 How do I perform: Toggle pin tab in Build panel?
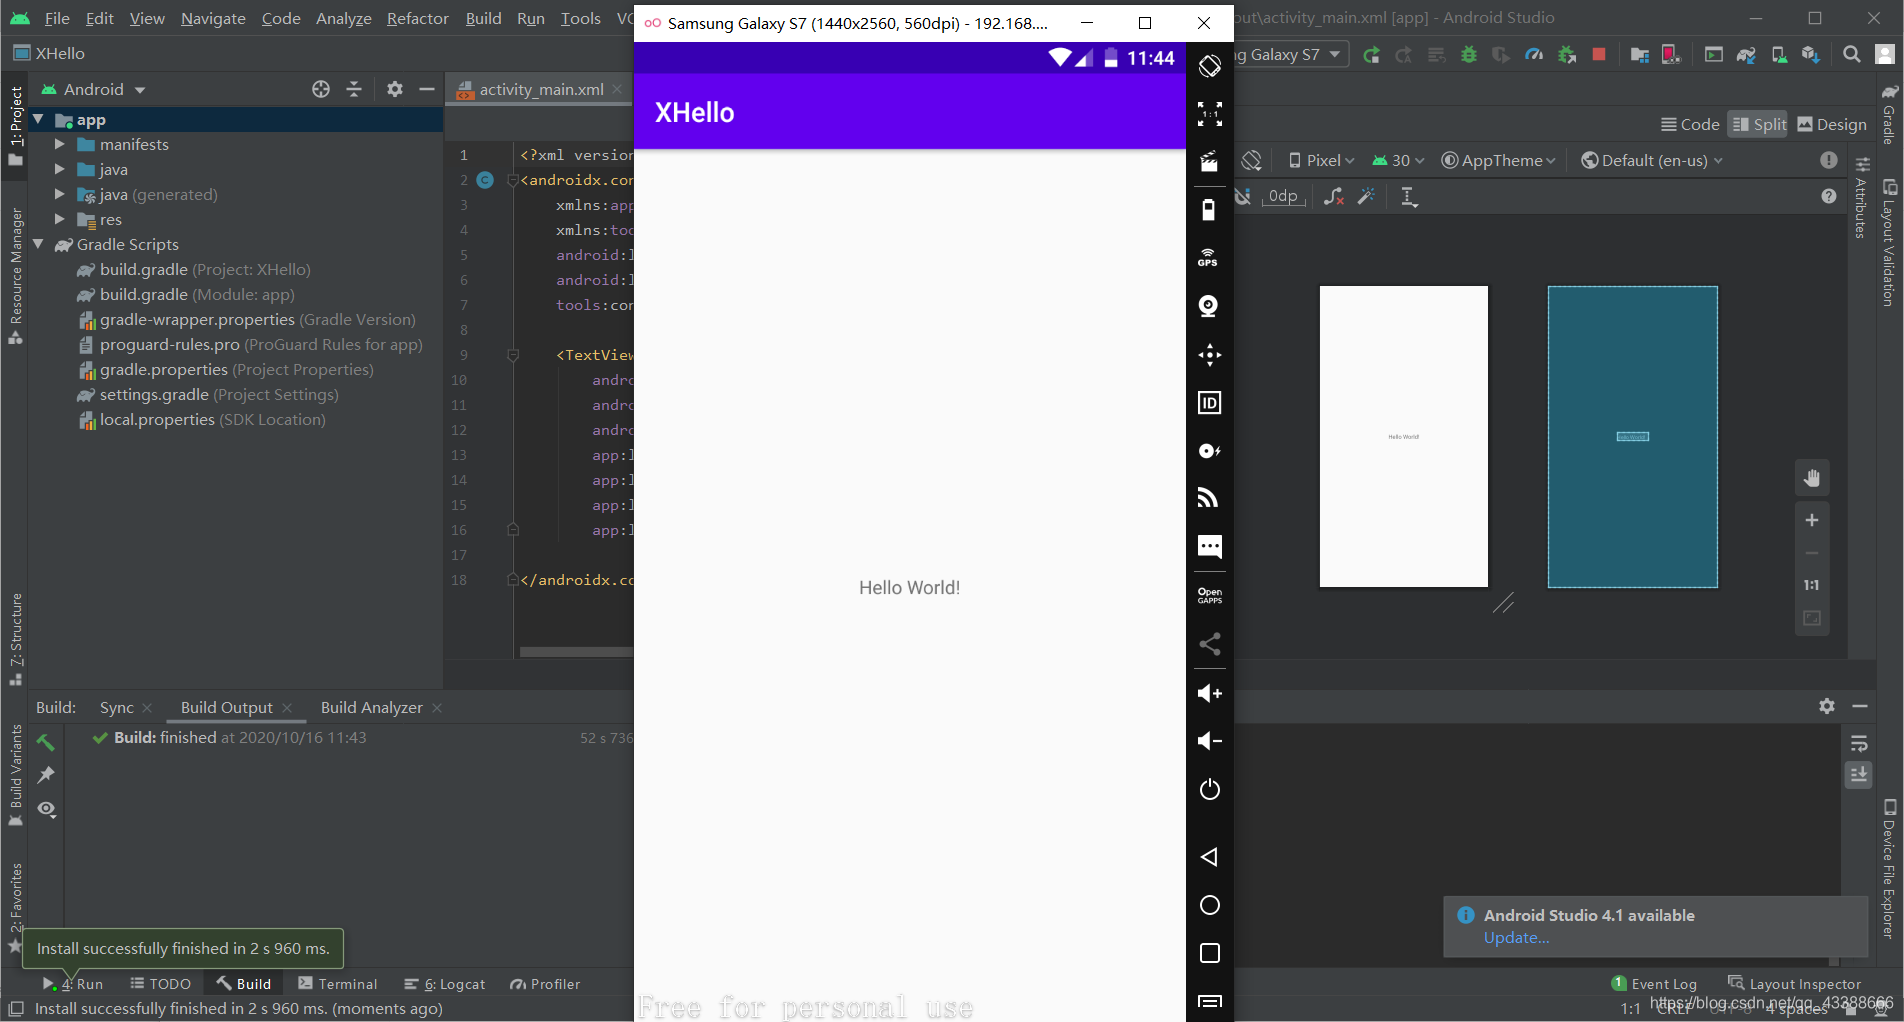click(x=46, y=775)
